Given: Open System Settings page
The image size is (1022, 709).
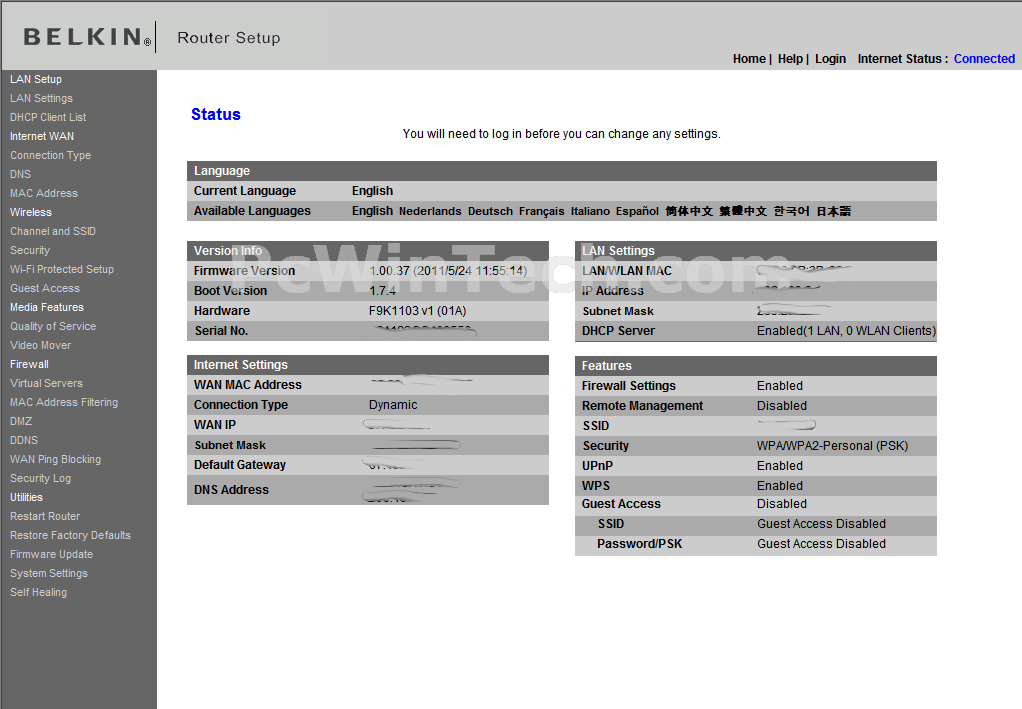Looking at the screenshot, I should [x=49, y=573].
